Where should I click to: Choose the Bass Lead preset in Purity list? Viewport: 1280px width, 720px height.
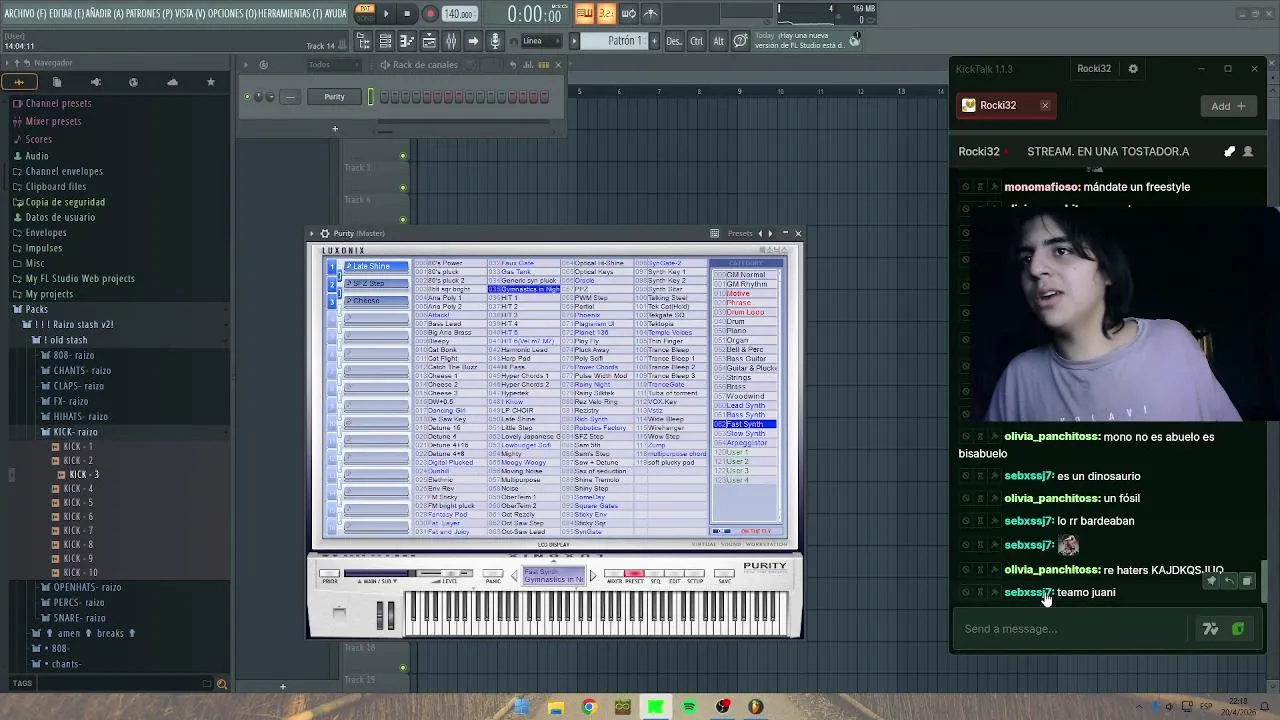pos(445,324)
